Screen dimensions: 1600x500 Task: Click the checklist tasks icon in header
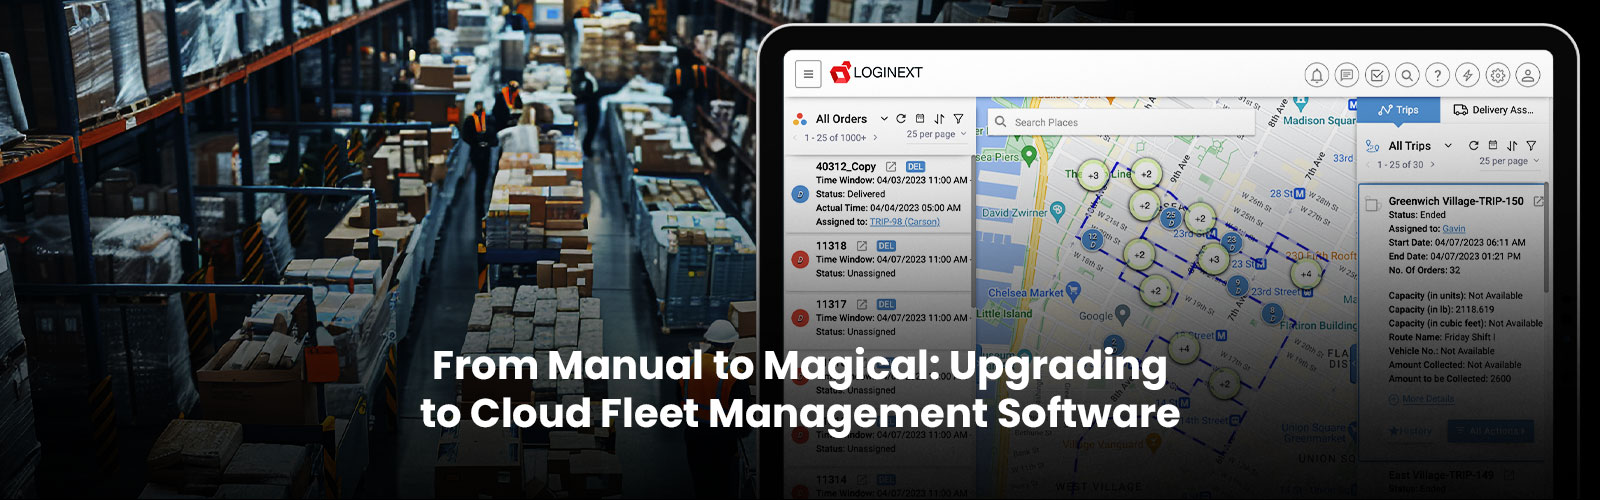click(1377, 75)
